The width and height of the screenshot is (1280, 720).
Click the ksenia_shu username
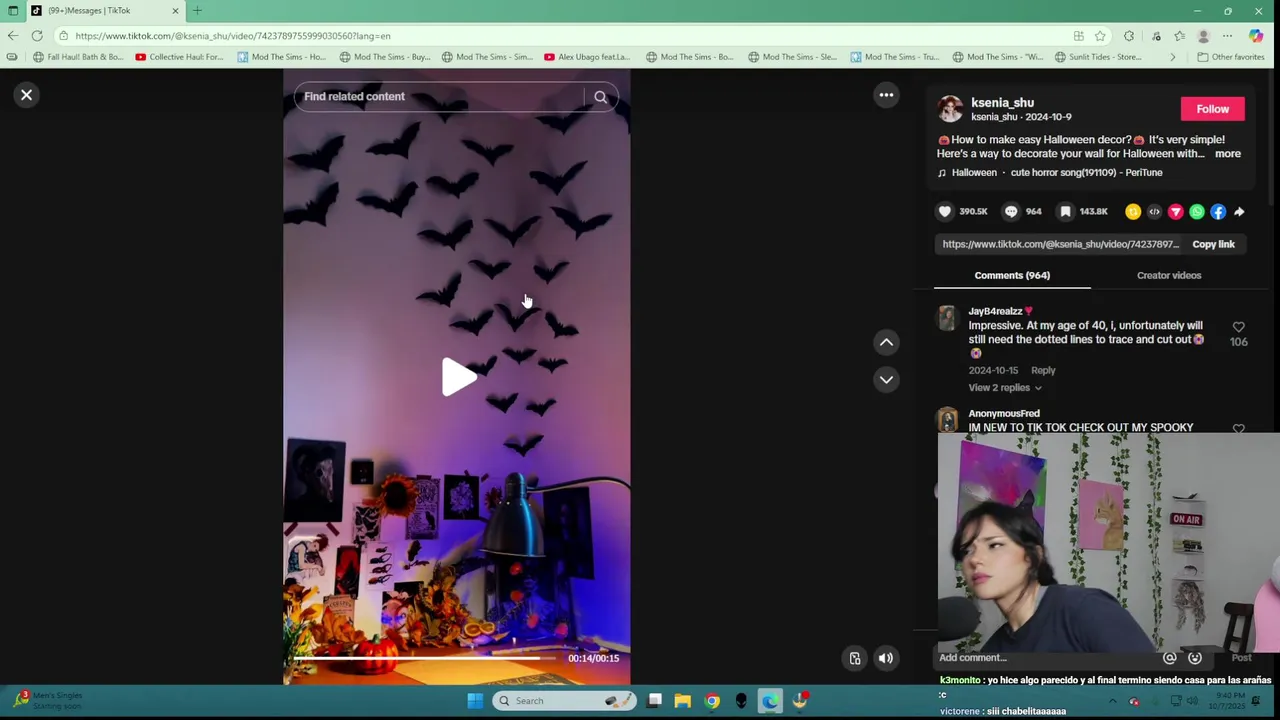(1002, 103)
